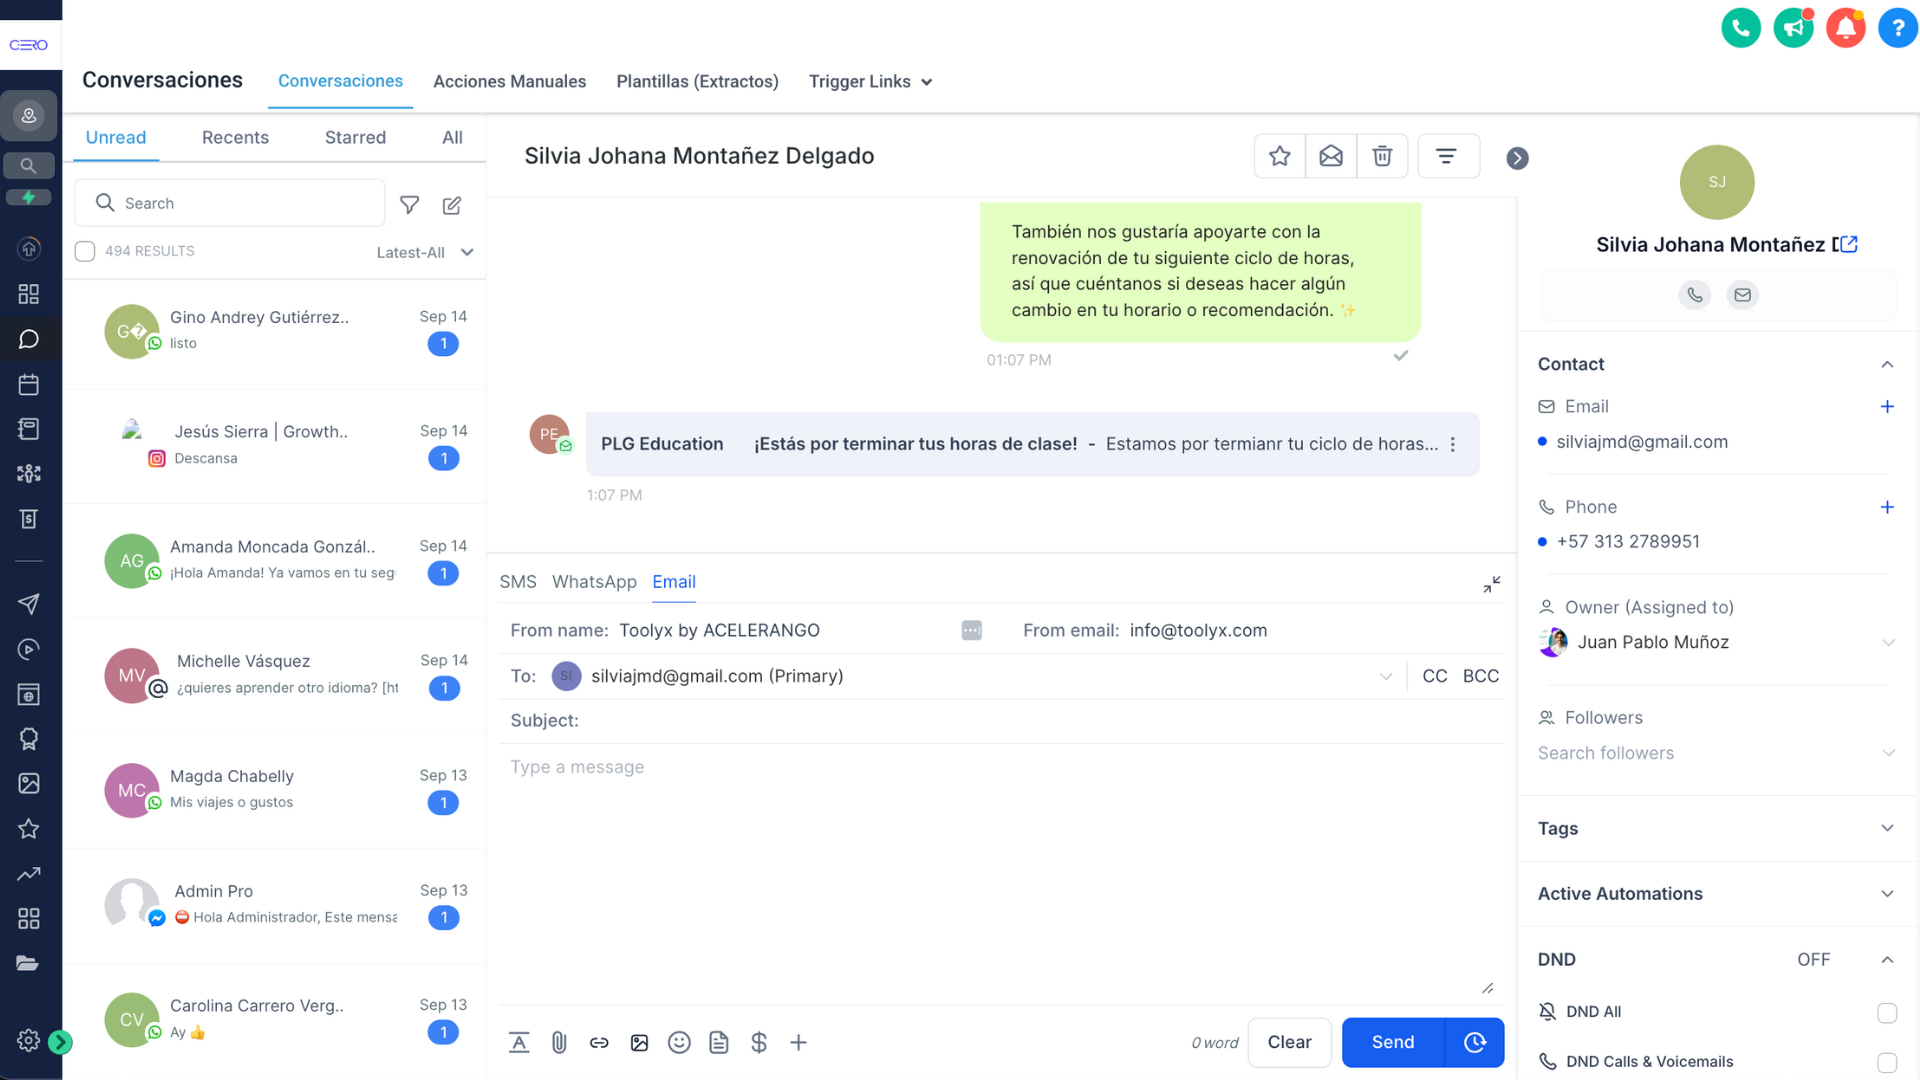Start a new message with the compose icon

pos(452,205)
